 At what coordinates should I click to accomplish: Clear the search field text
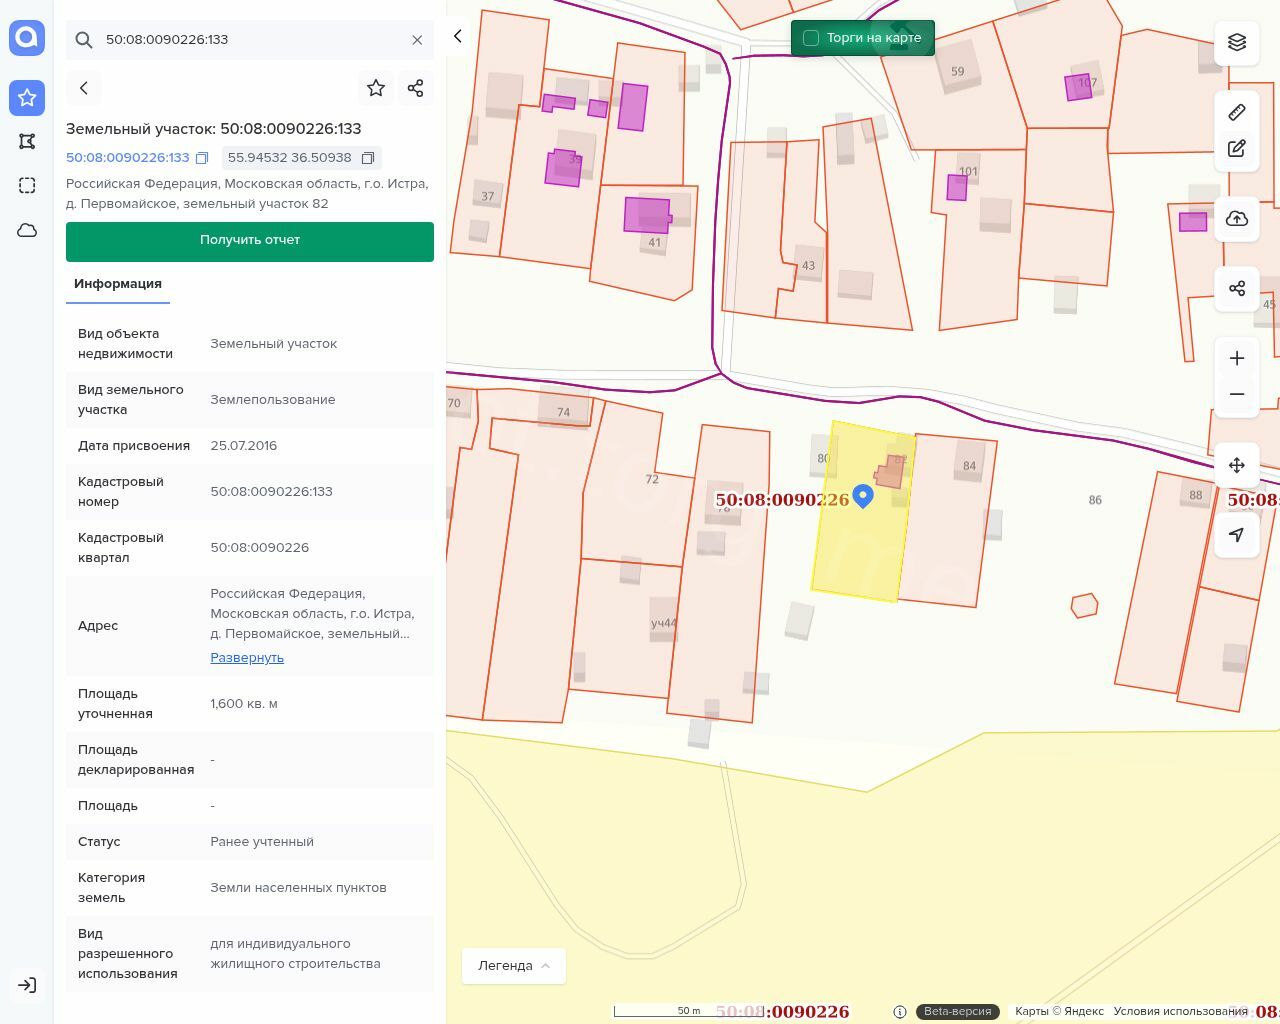pyautogui.click(x=417, y=40)
